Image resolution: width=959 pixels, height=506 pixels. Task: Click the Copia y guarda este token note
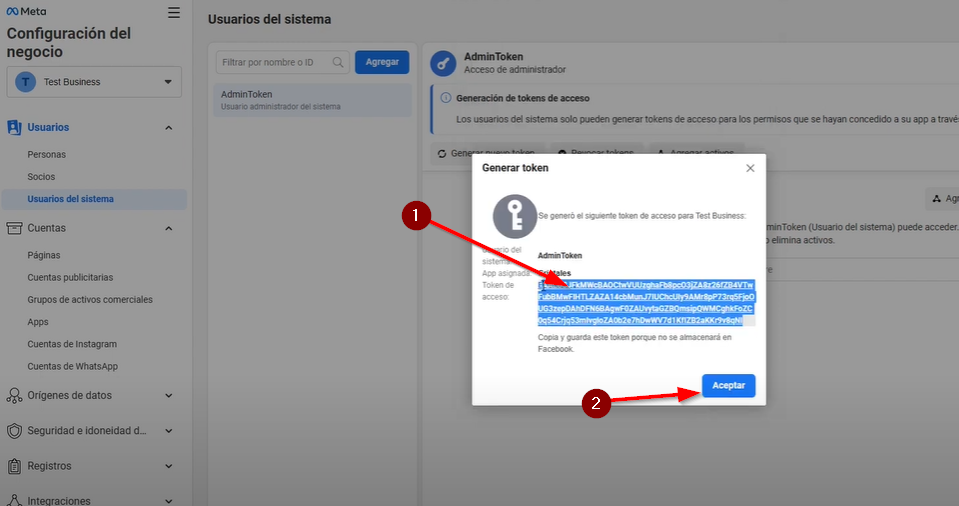coord(634,343)
